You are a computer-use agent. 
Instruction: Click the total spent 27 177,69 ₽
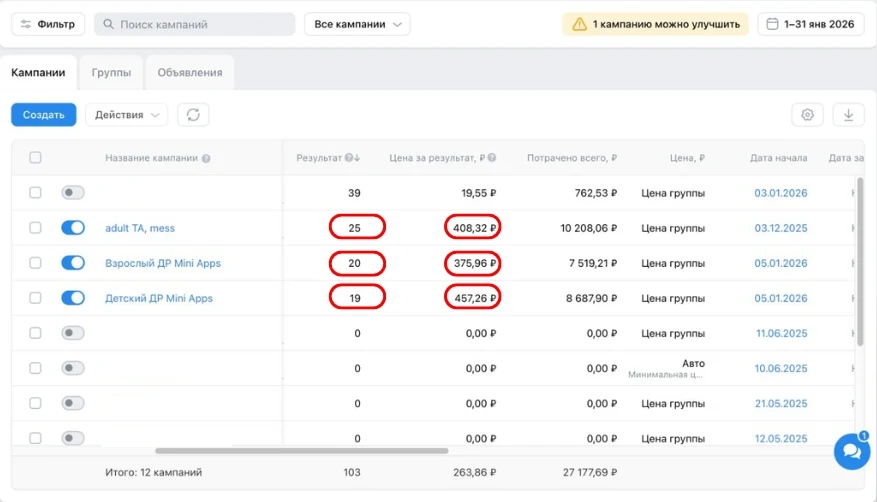pyautogui.click(x=590, y=472)
